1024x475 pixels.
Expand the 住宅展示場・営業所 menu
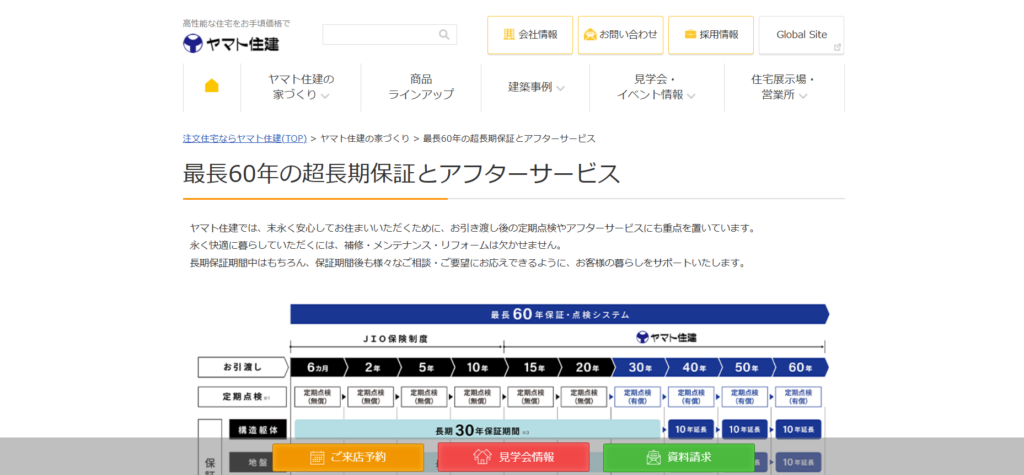(x=784, y=87)
